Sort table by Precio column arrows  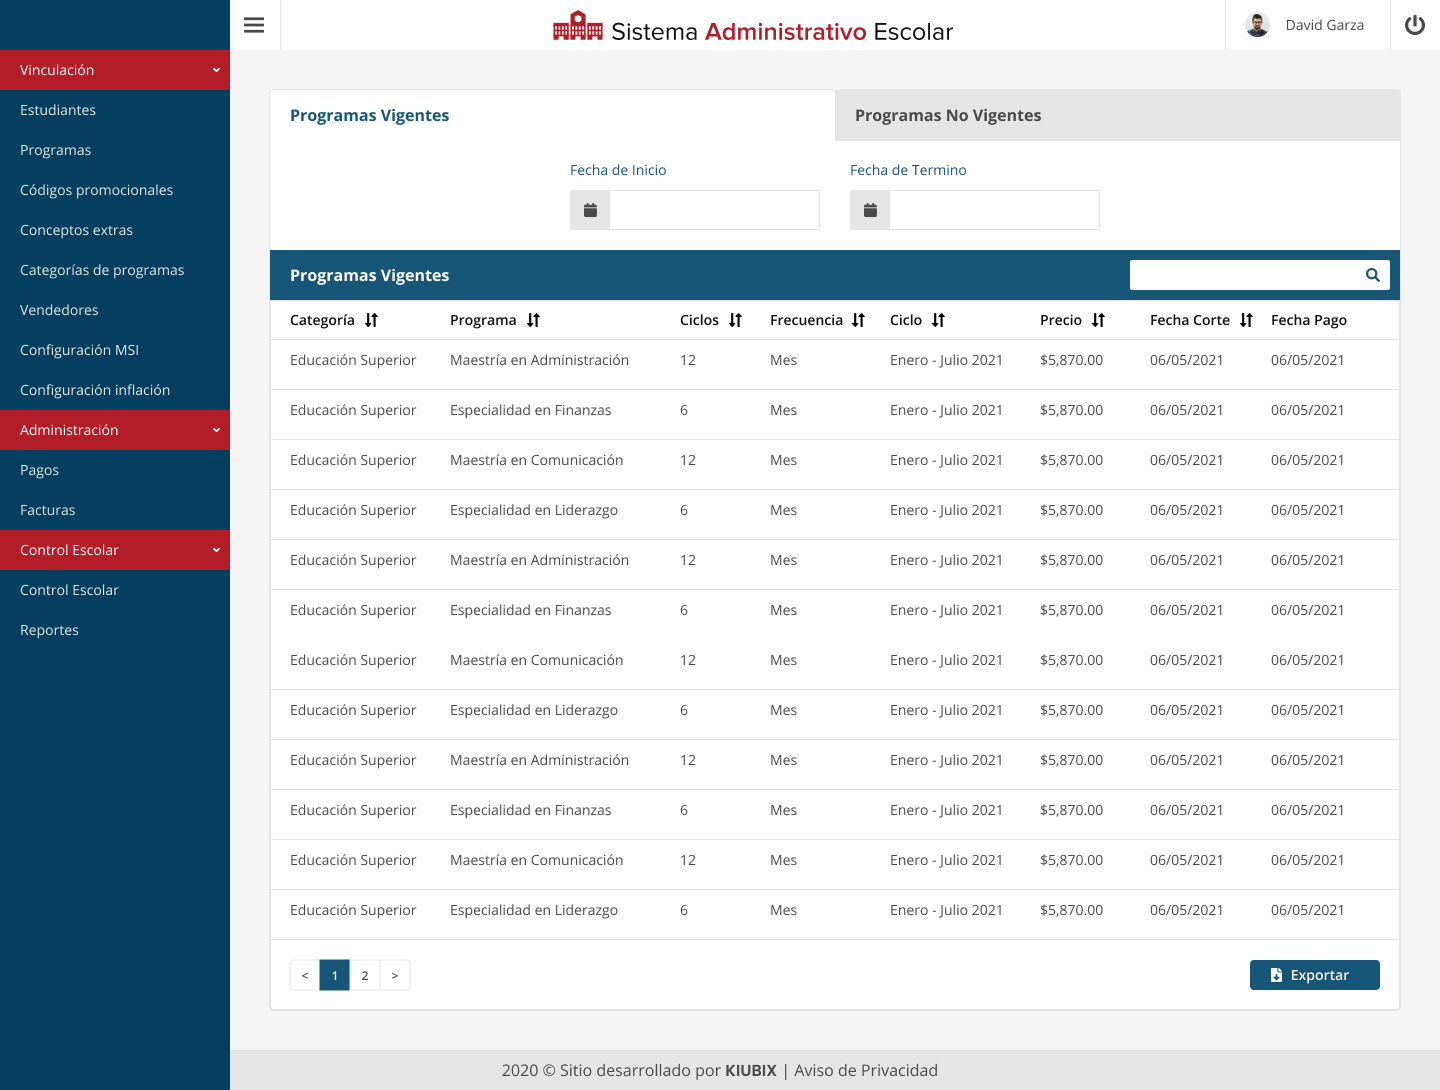point(1098,320)
